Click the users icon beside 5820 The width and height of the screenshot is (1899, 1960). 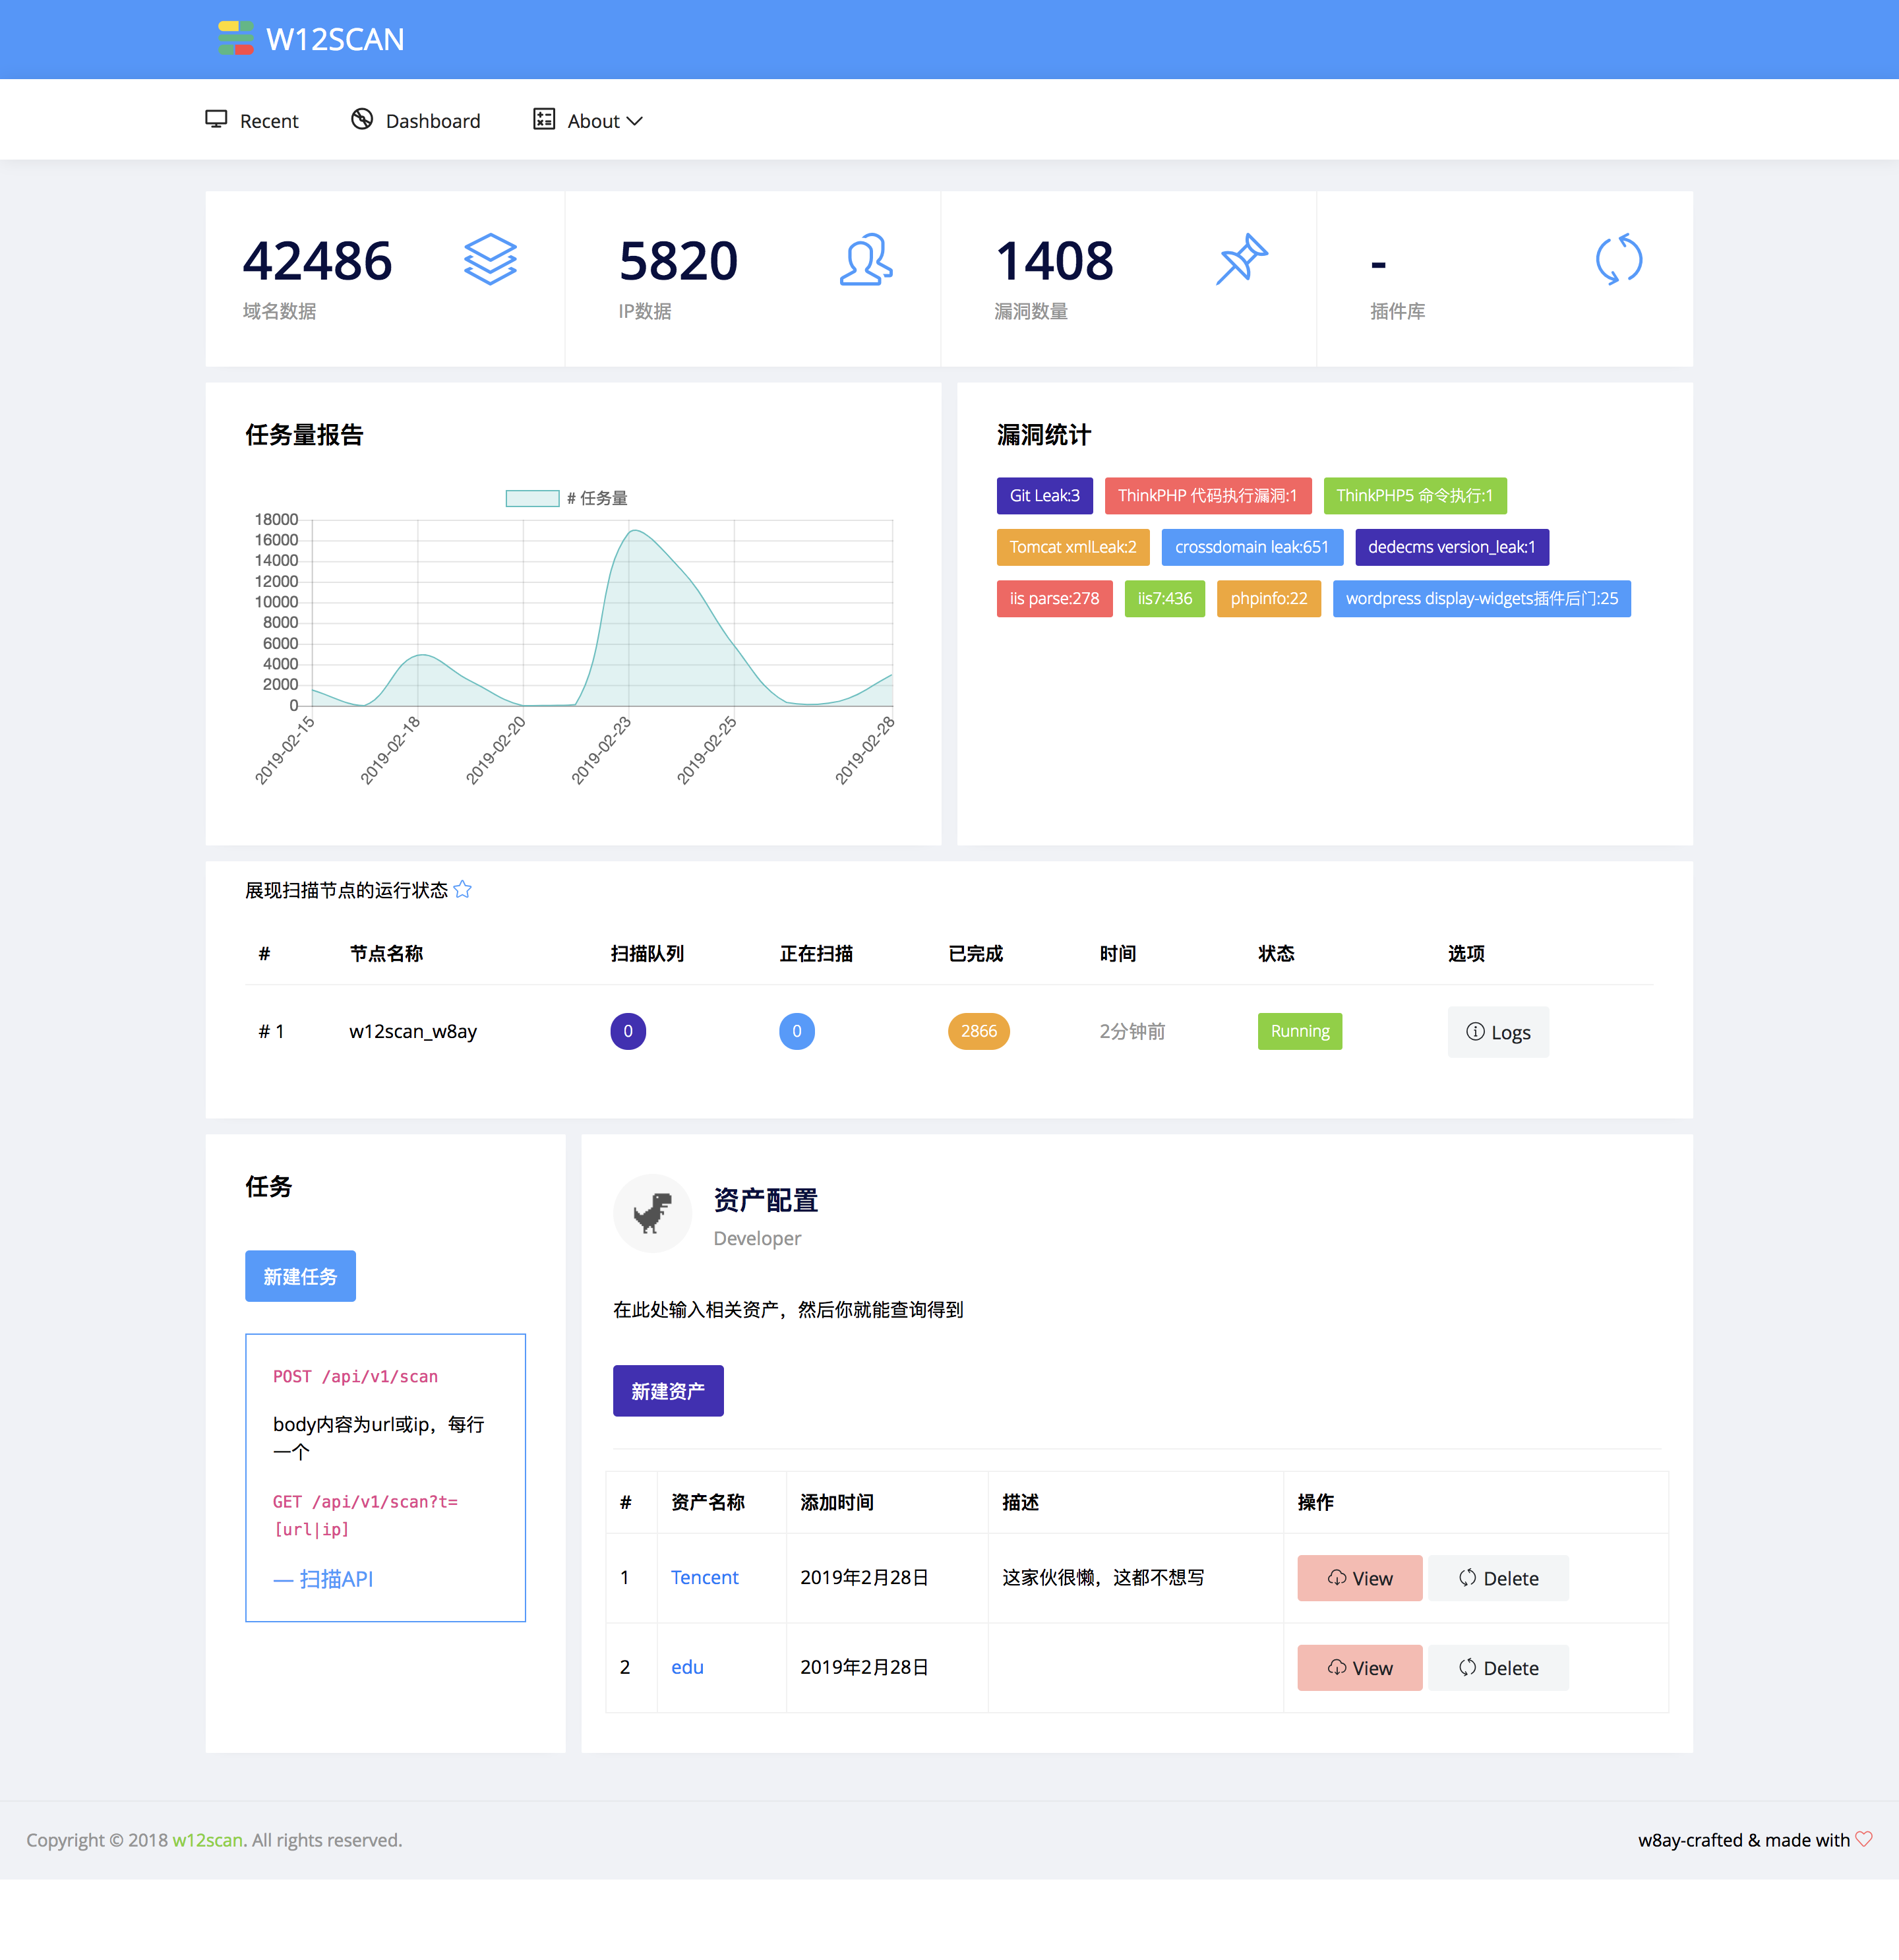(x=865, y=260)
